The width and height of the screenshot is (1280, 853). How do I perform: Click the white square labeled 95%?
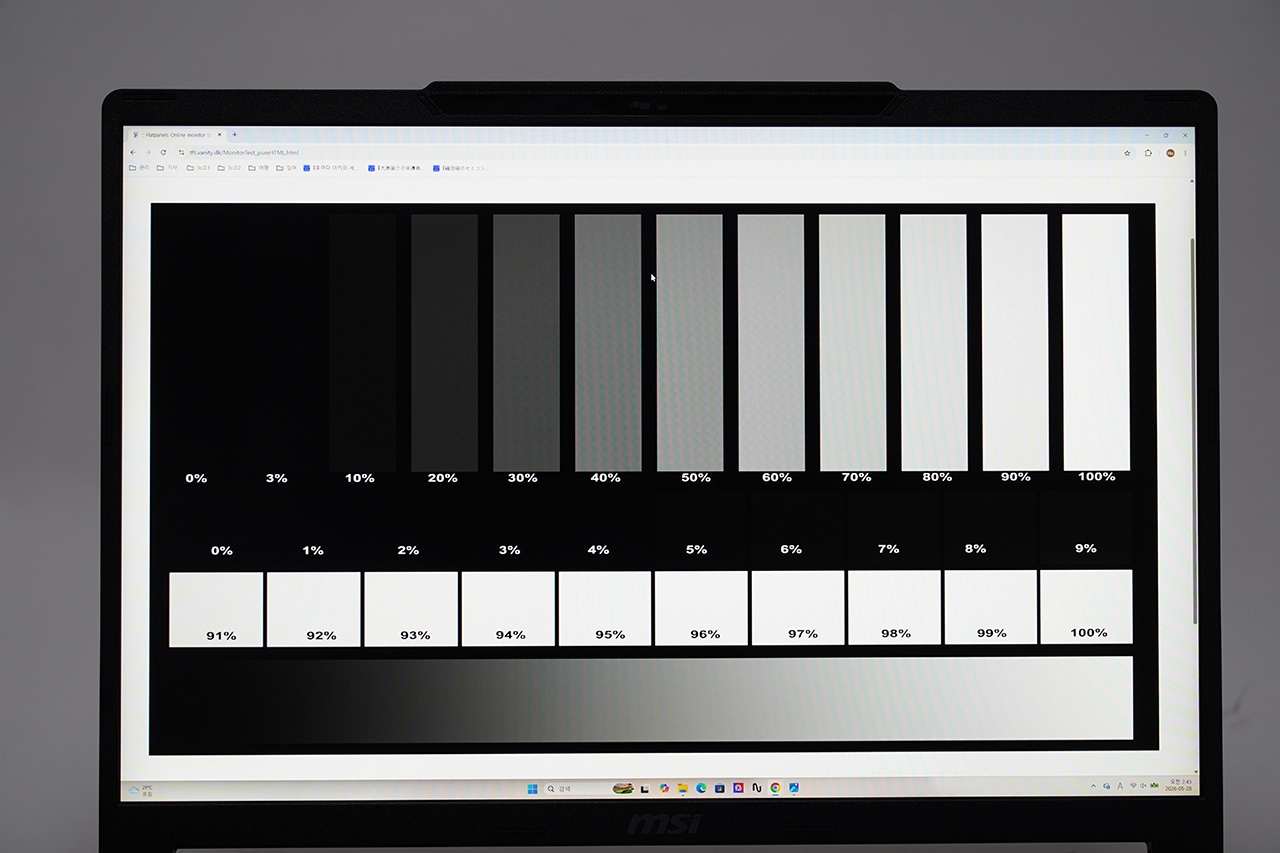tap(605, 608)
